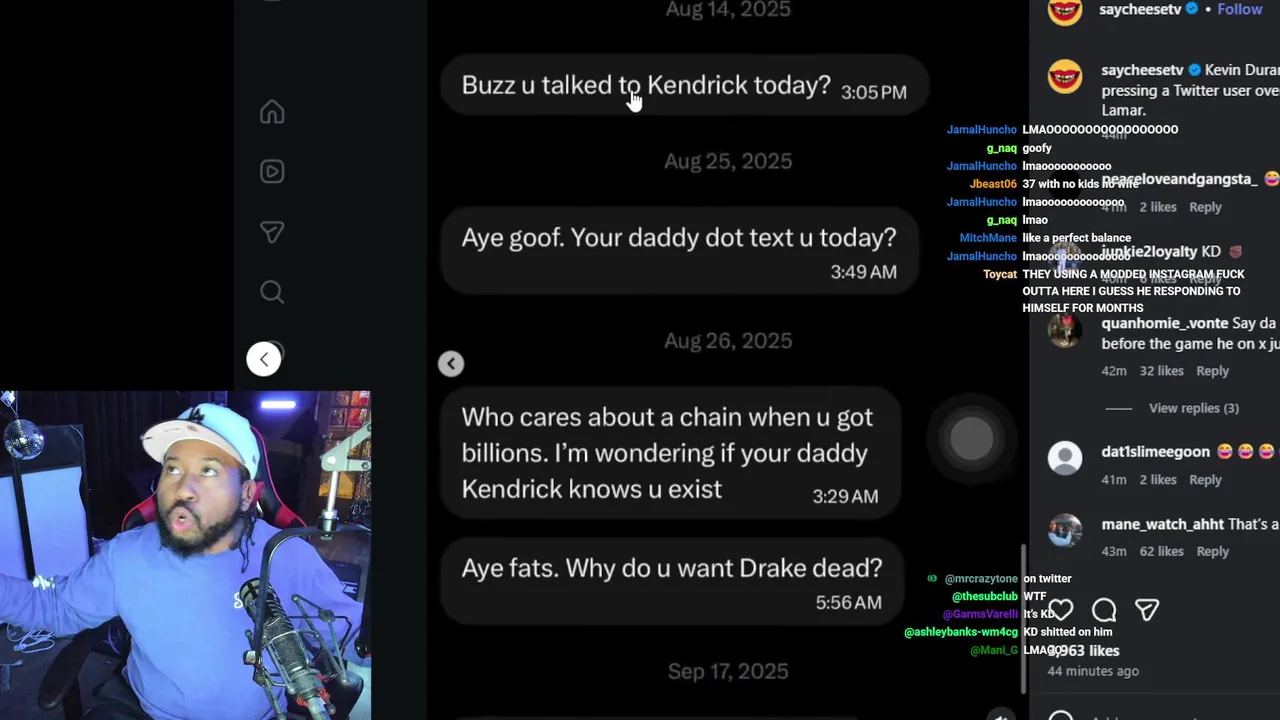The image size is (1280, 720).
Task: Click the Aug 25, 2025 date label
Action: click(x=728, y=162)
